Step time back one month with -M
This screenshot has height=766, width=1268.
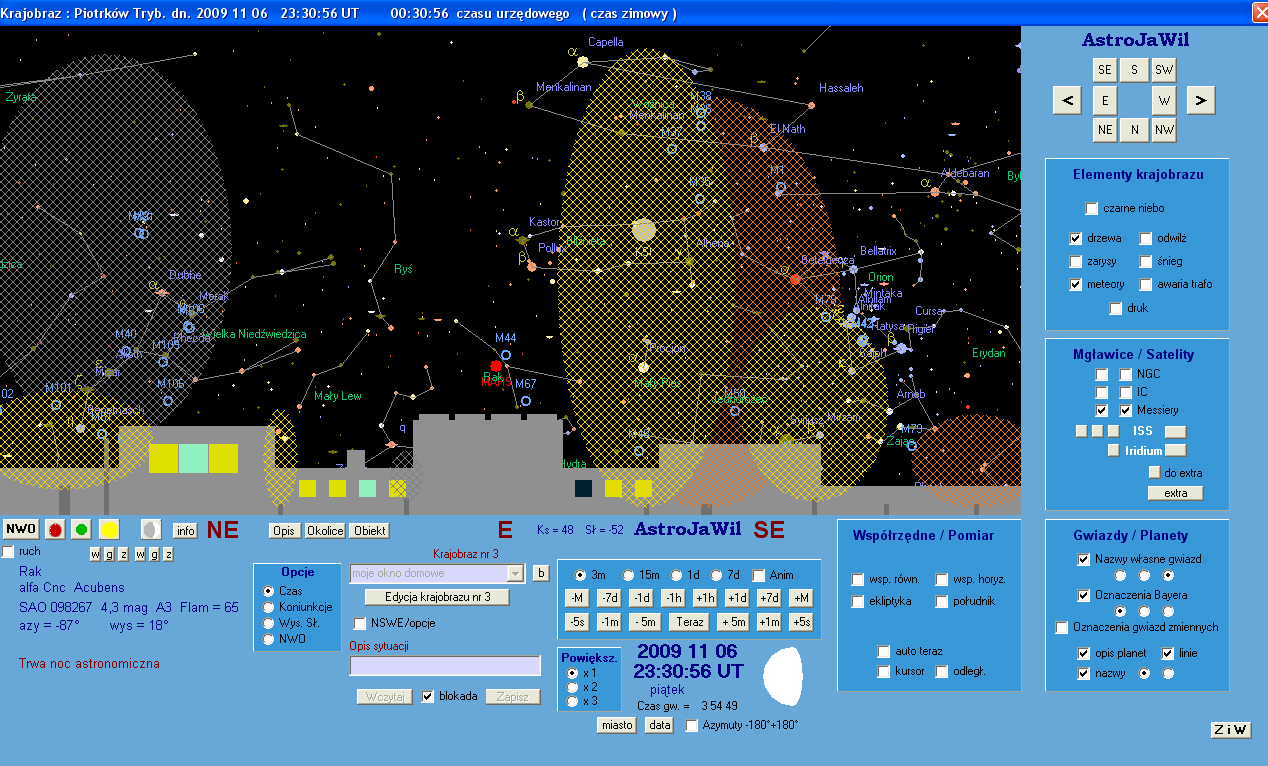pyautogui.click(x=576, y=598)
